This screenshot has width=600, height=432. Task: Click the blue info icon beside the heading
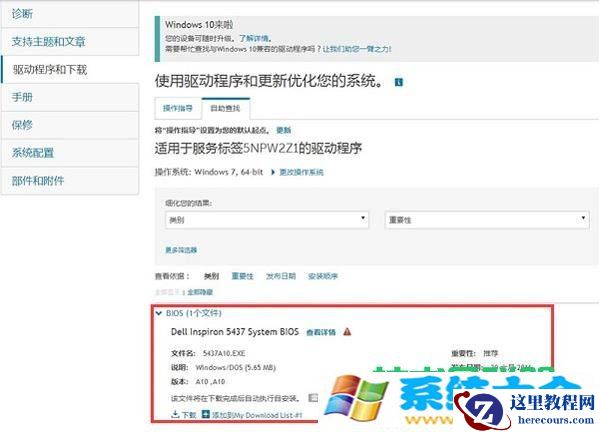[399, 82]
